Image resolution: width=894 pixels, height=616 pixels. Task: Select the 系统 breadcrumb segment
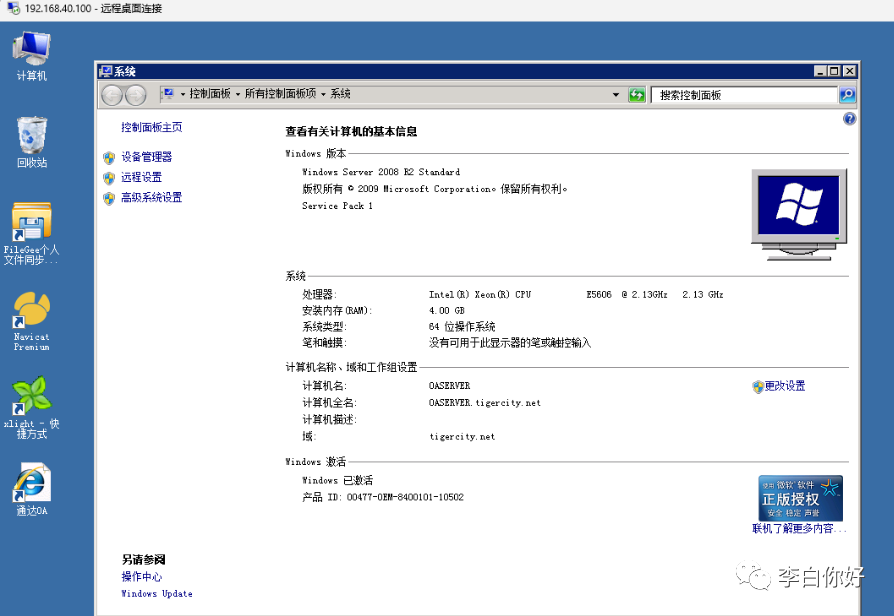tap(340, 94)
